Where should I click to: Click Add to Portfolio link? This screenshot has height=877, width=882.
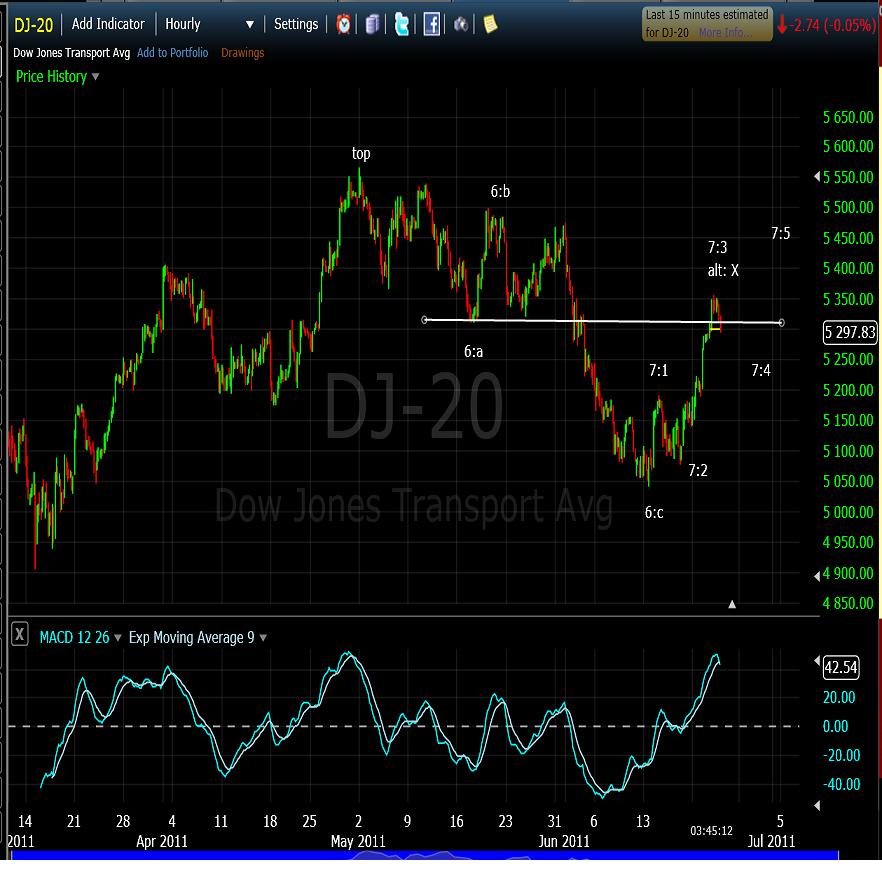point(172,53)
